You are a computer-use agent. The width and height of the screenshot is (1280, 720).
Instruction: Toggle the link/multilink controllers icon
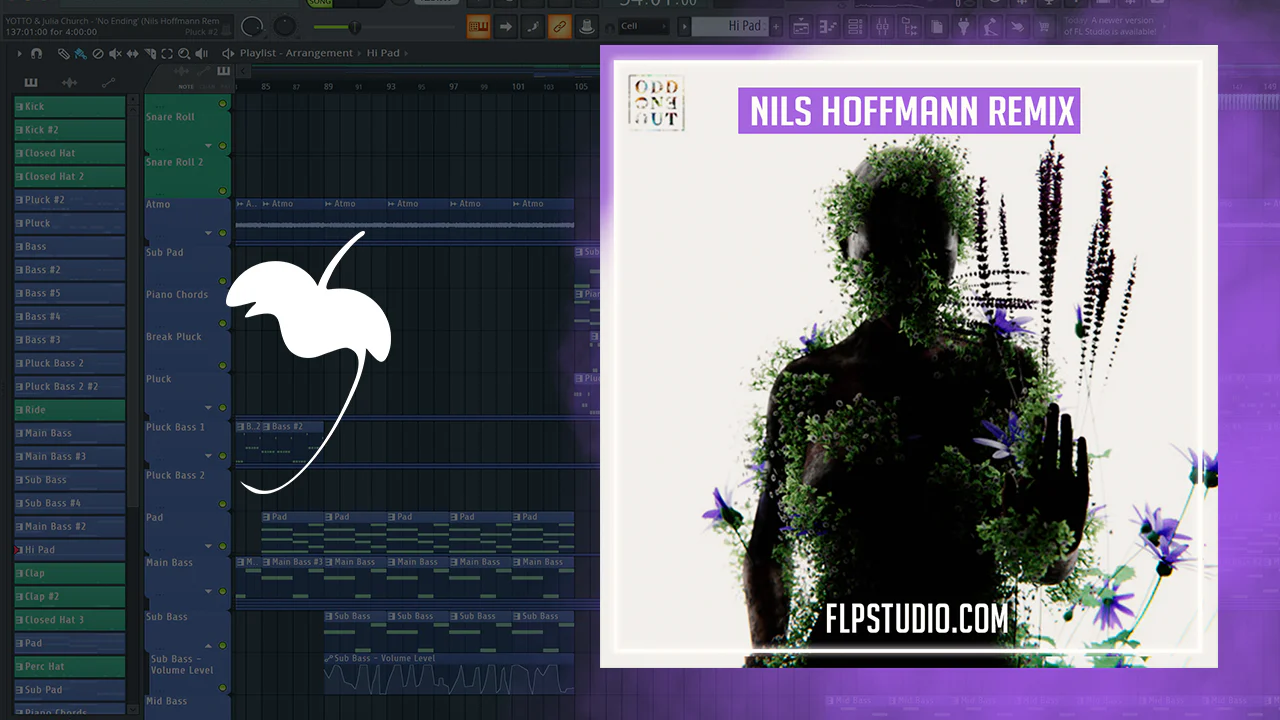(x=559, y=26)
